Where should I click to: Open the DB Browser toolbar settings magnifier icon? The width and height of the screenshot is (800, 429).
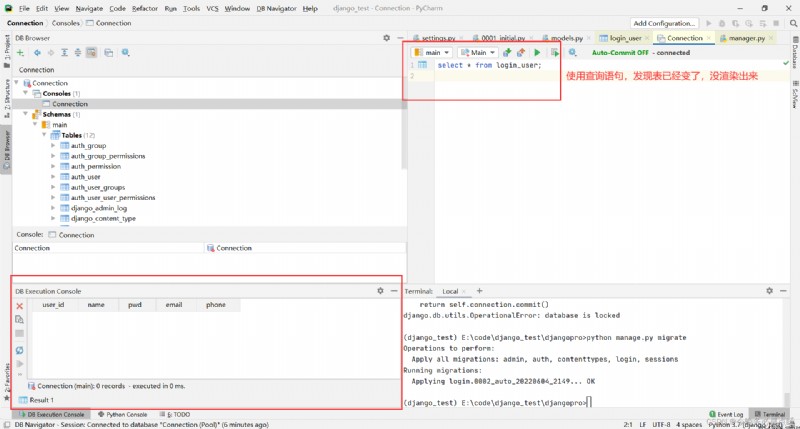click(126, 53)
